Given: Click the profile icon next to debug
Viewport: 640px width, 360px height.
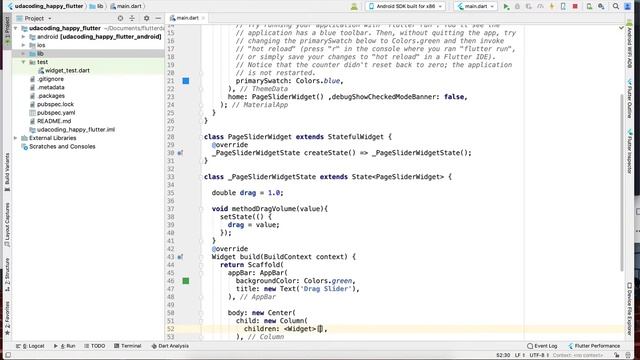Looking at the screenshot, I should [540, 6].
